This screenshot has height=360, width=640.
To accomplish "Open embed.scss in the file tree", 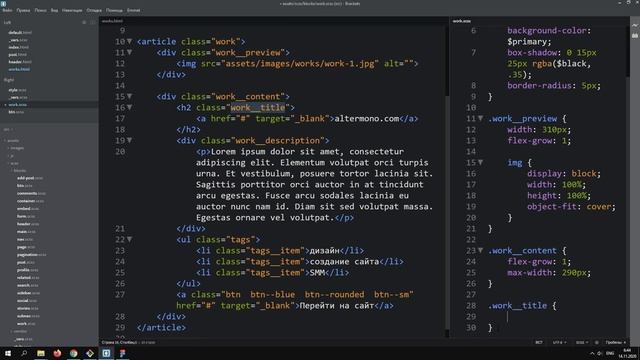I will point(27,209).
